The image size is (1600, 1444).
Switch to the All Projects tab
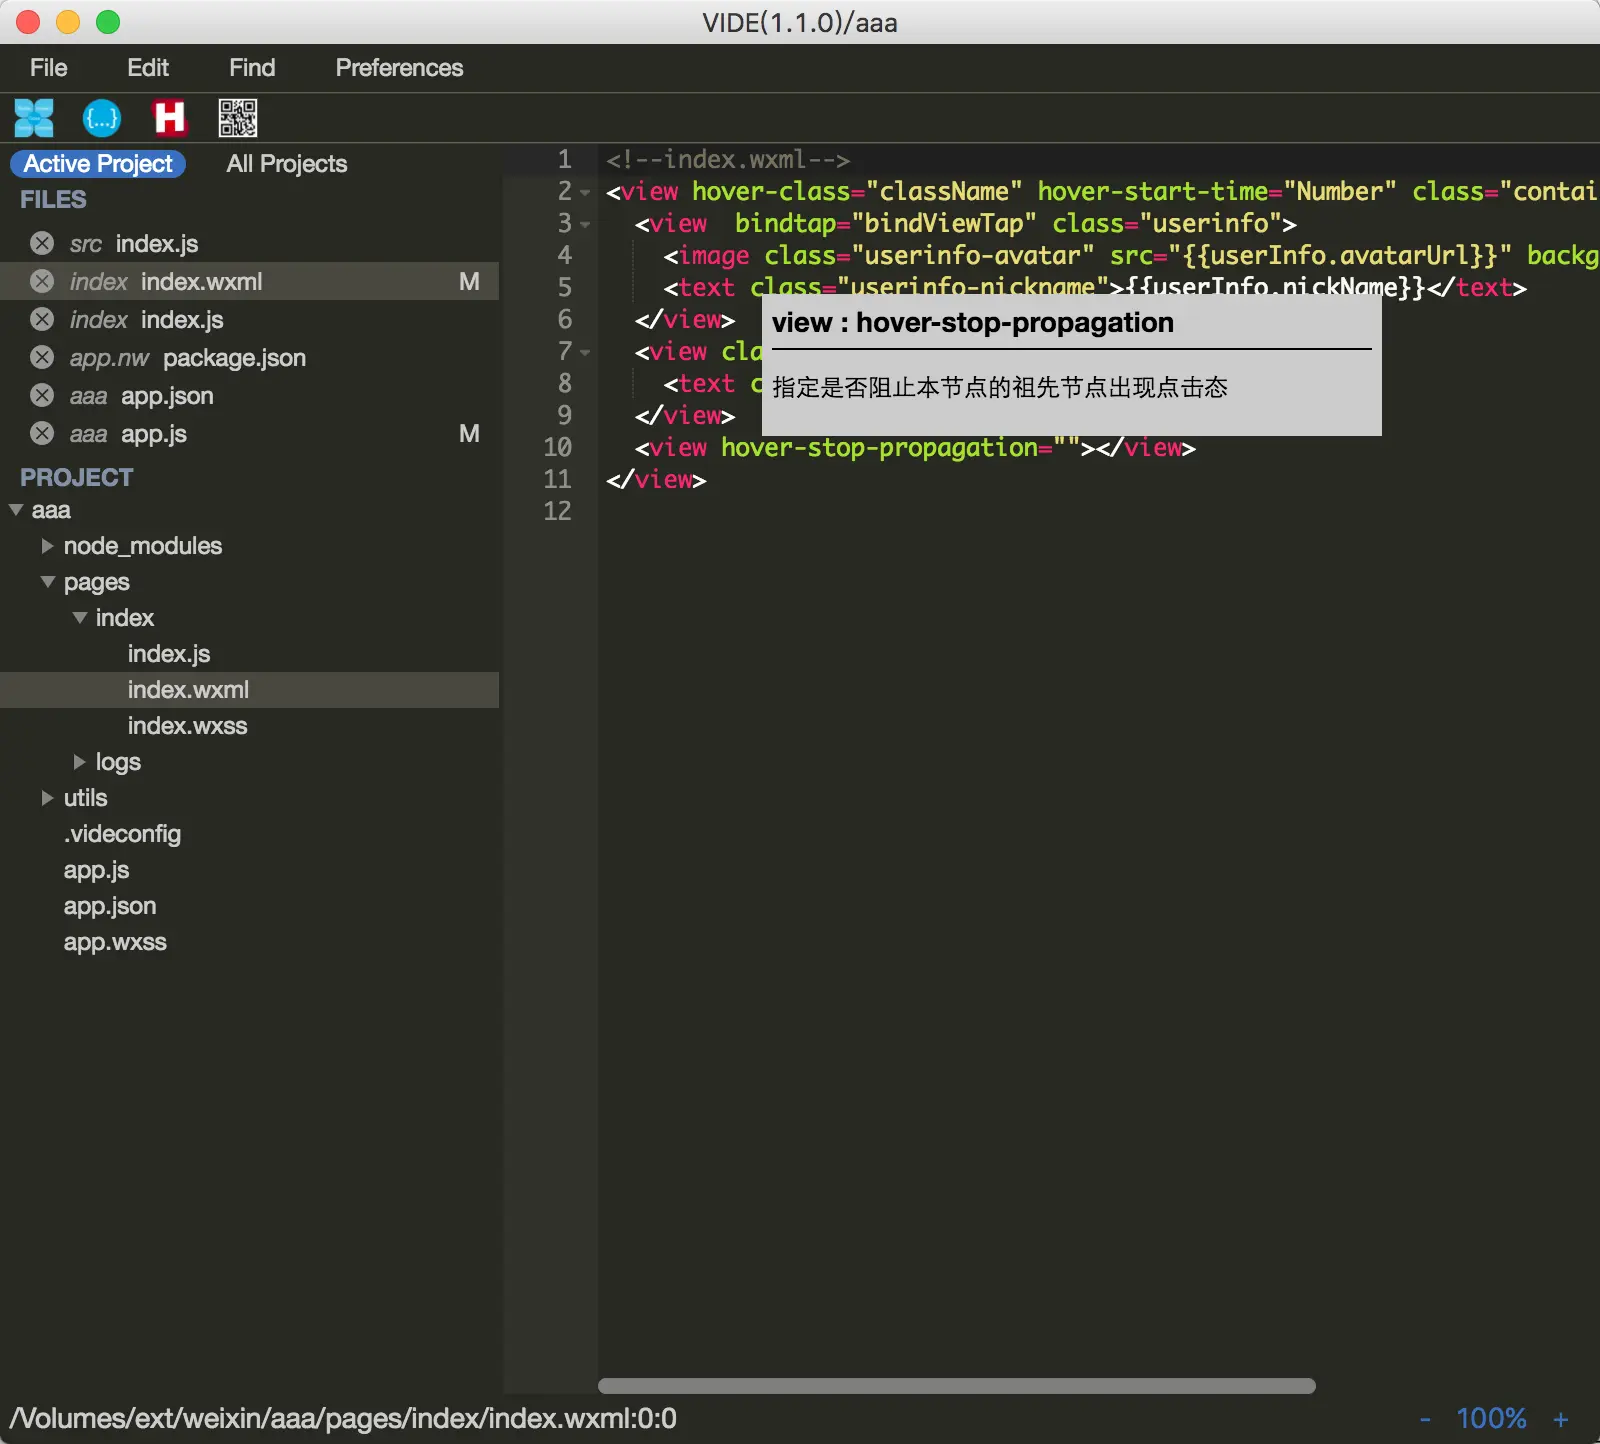click(x=286, y=164)
